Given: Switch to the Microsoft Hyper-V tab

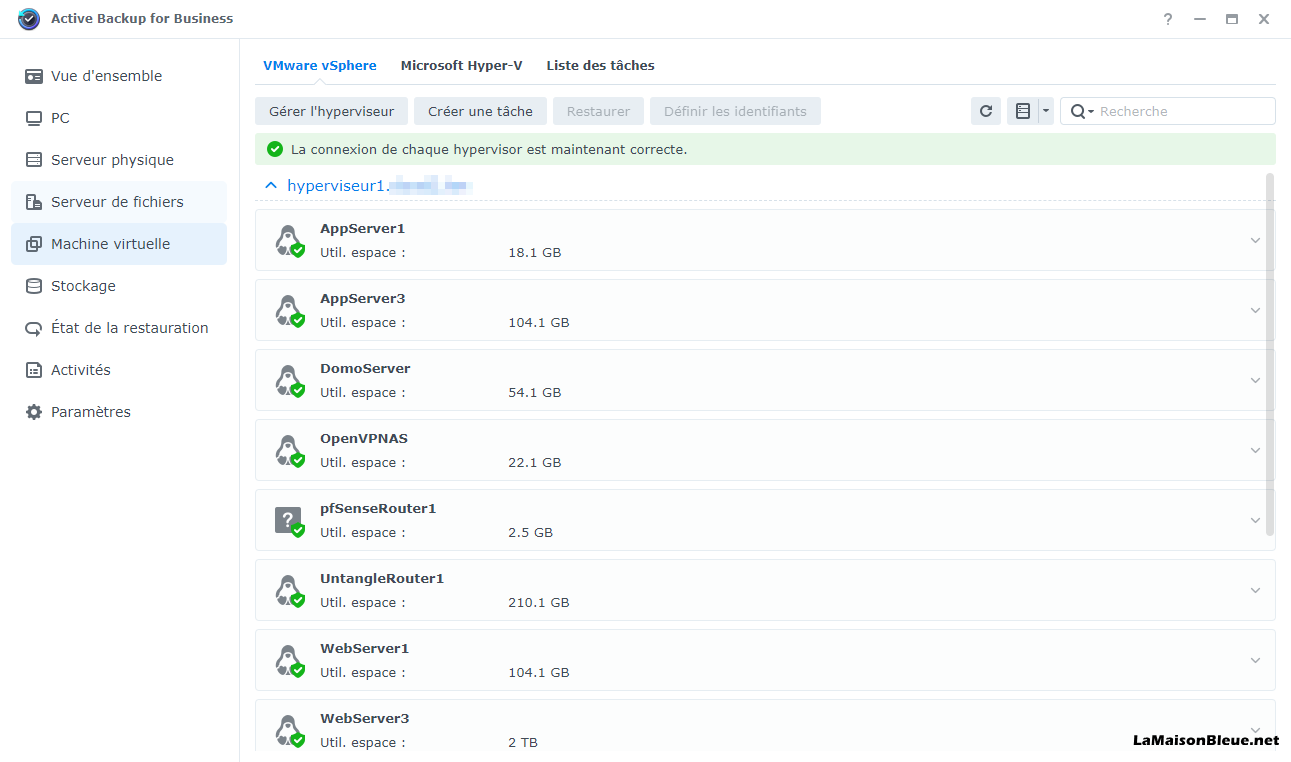Looking at the screenshot, I should click(462, 65).
